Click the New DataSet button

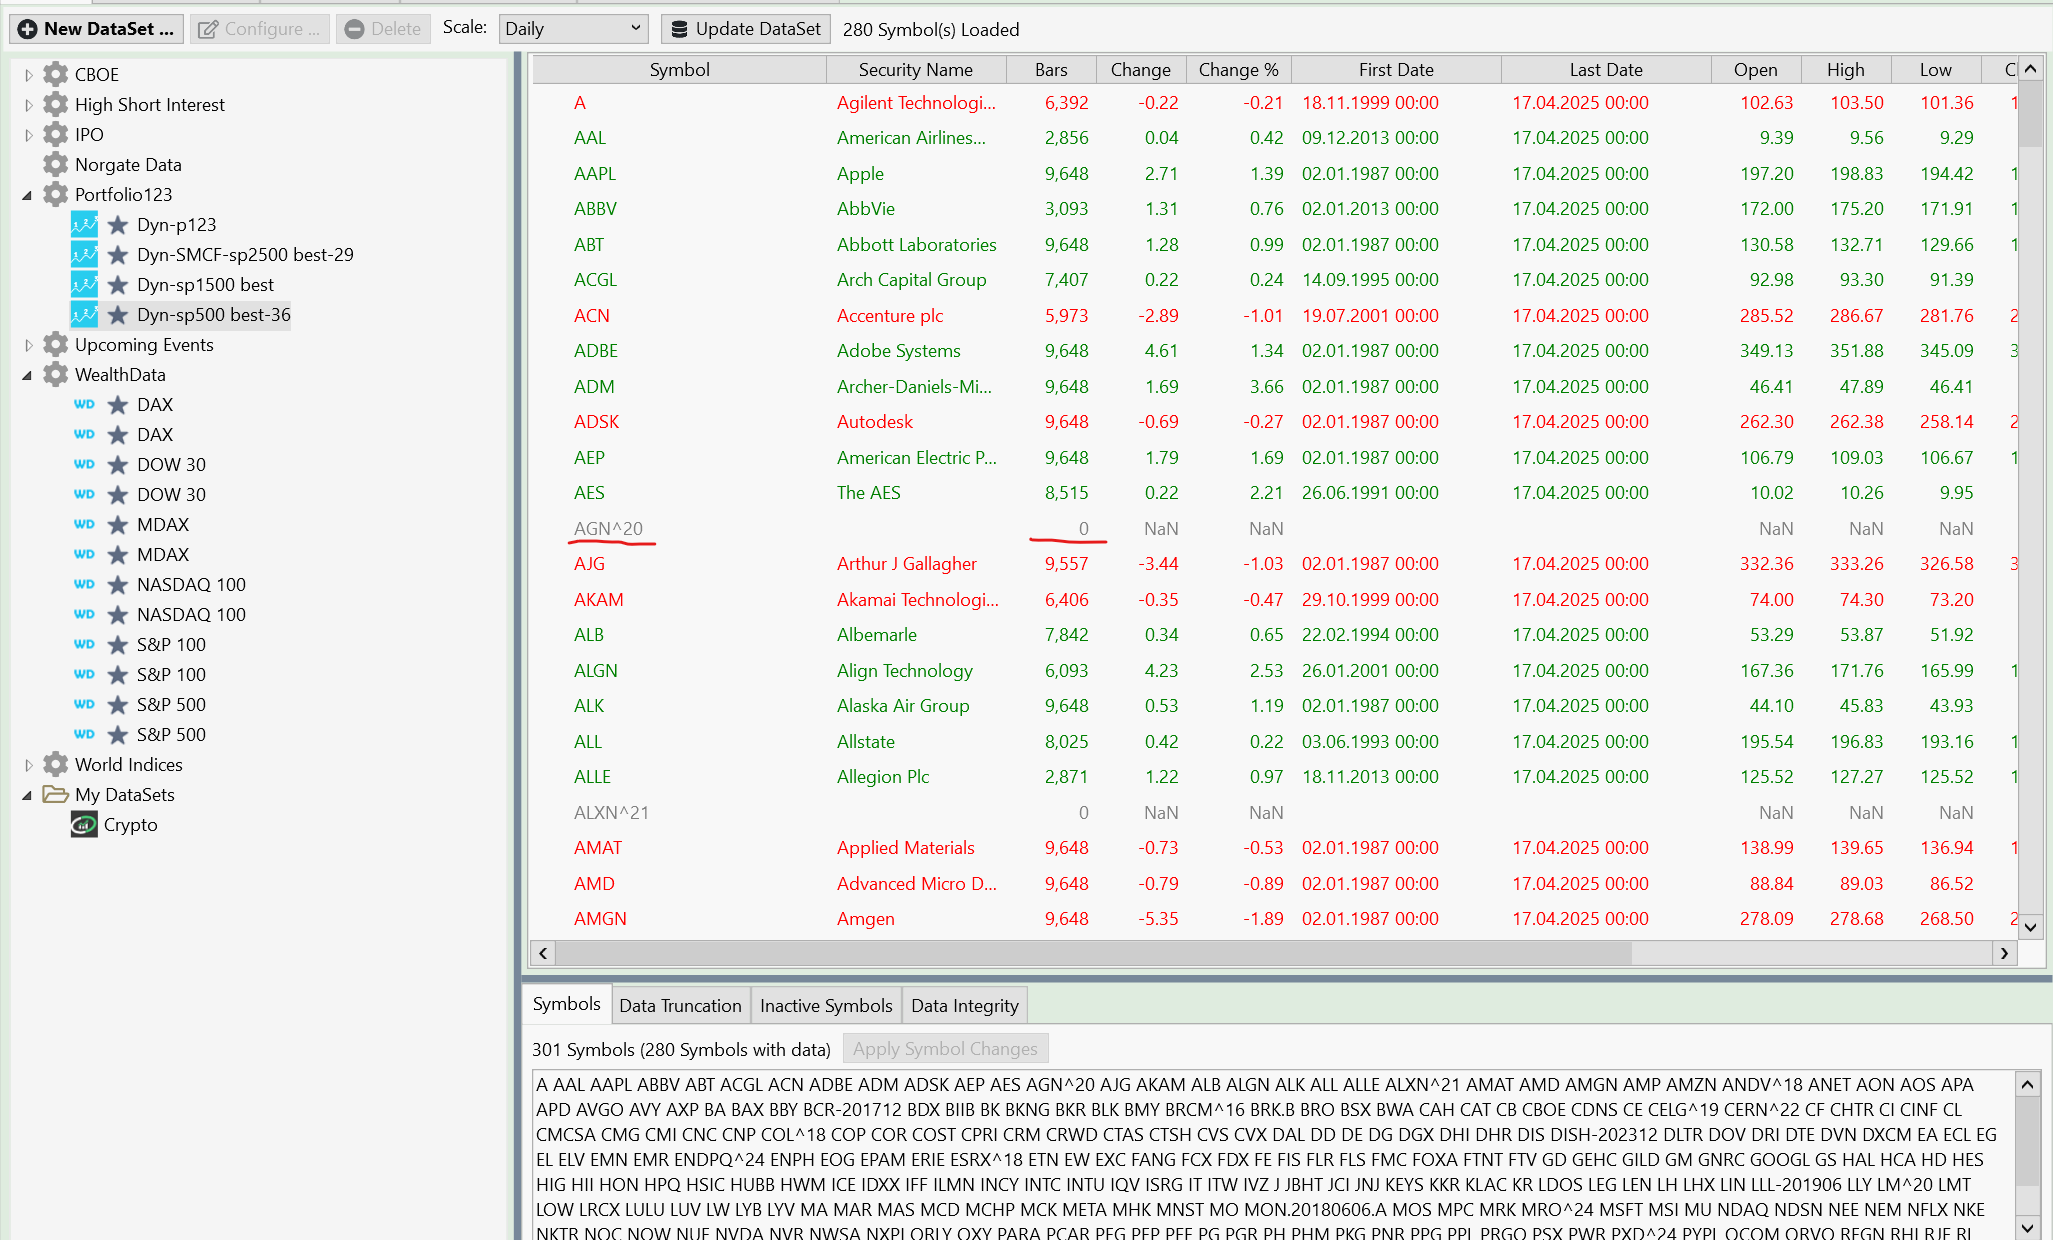(97, 29)
